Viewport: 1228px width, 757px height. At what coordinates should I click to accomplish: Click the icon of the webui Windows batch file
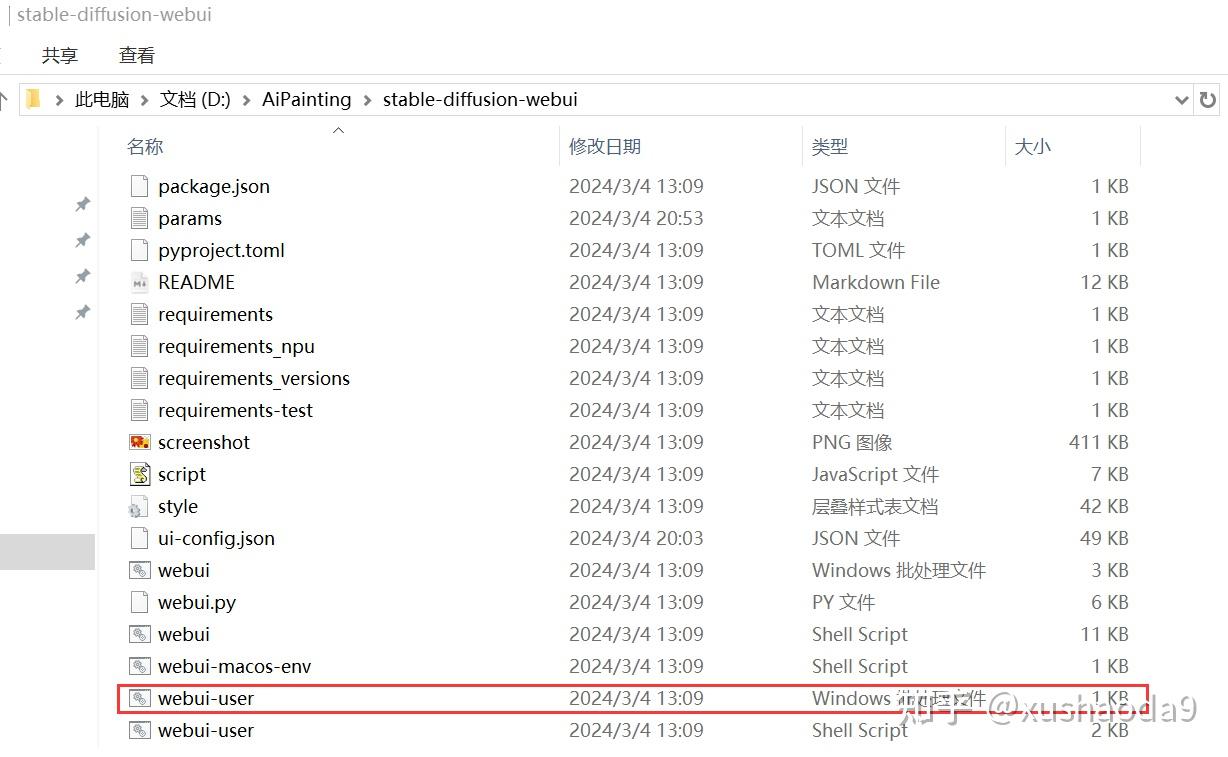coord(139,570)
